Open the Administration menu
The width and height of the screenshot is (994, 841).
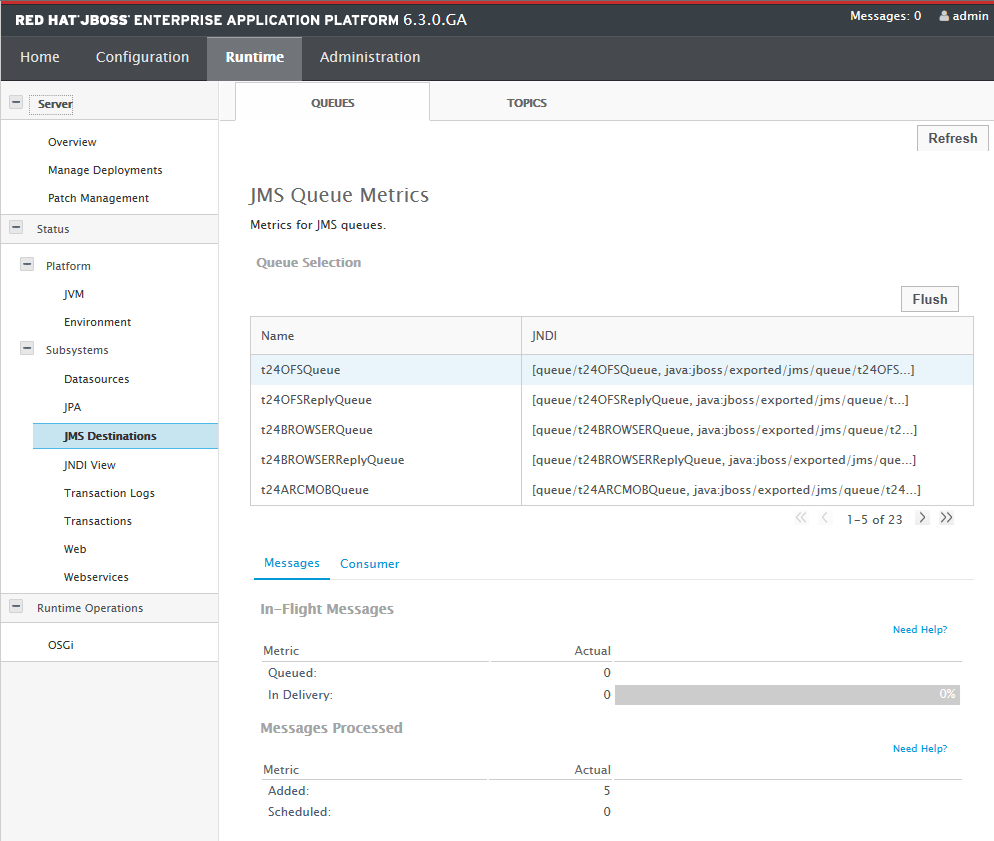click(x=369, y=58)
